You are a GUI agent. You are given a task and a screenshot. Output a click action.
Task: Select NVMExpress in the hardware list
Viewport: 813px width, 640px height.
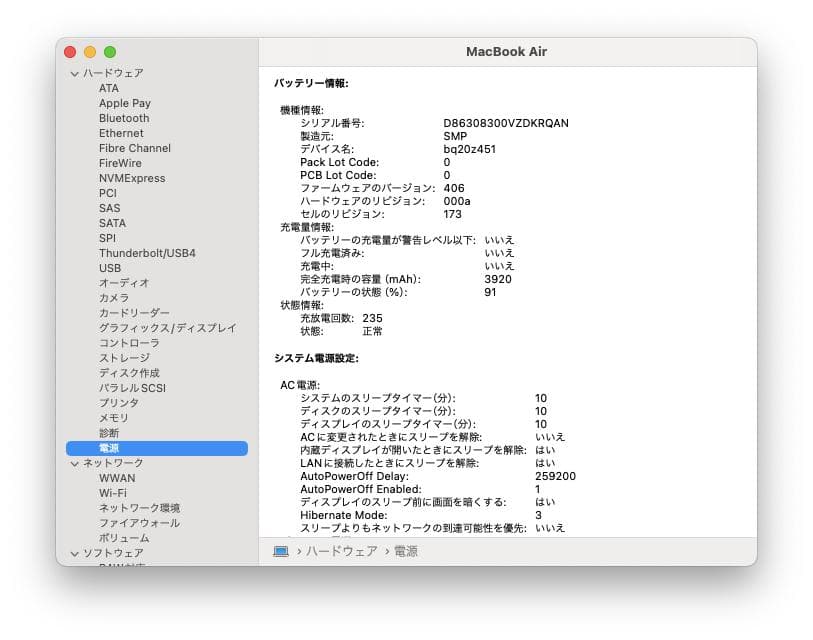point(131,178)
